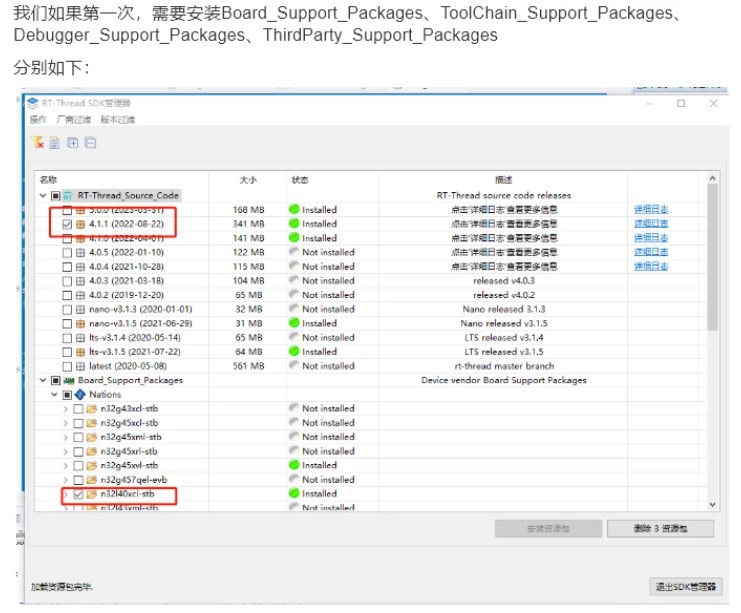Click green Installed dot for nano-v3.1.5
This screenshot has height=613, width=741.
(x=294, y=323)
